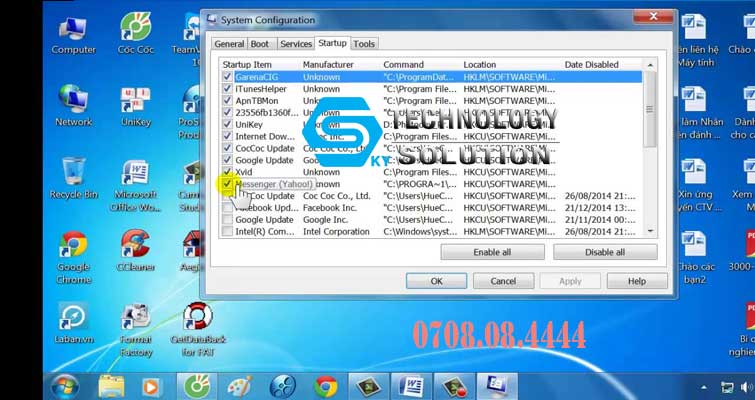The width and height of the screenshot is (755, 400).
Task: Click the startup list scroll-up arrow
Action: click(x=650, y=65)
